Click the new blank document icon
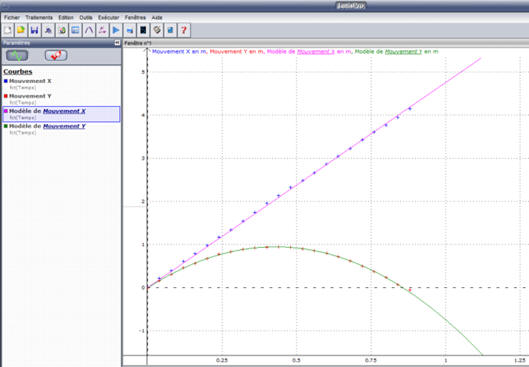The height and width of the screenshot is (367, 529). (8, 30)
